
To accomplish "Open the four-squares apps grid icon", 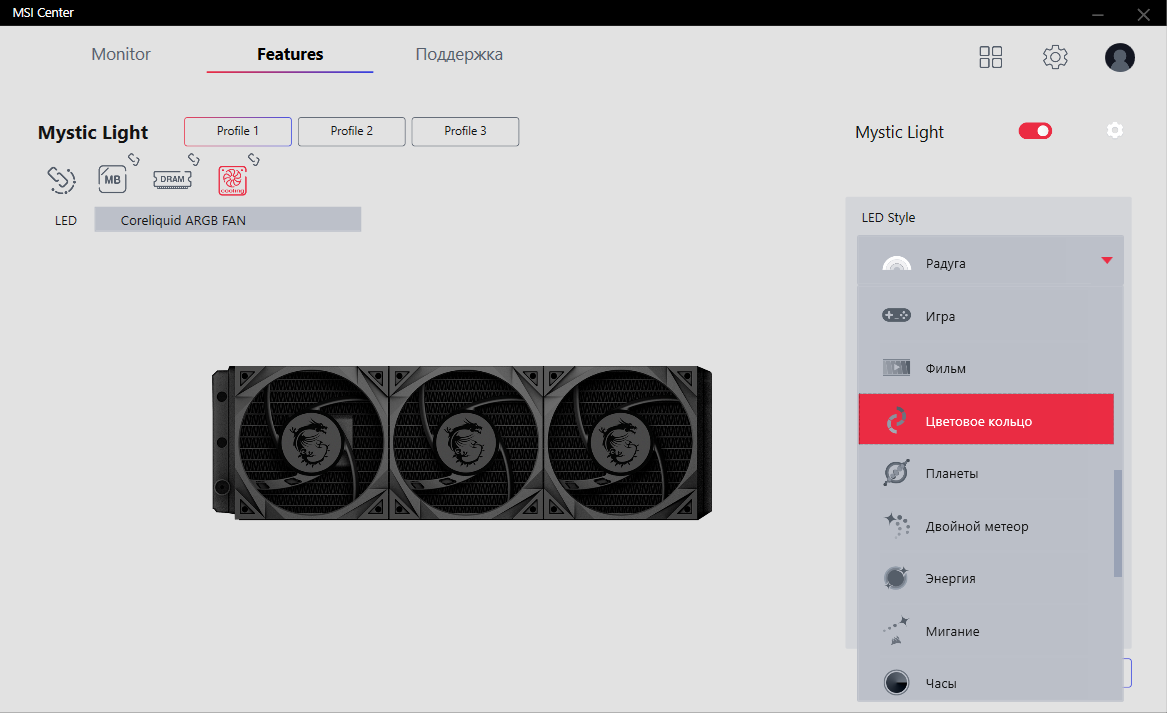I will point(991,57).
